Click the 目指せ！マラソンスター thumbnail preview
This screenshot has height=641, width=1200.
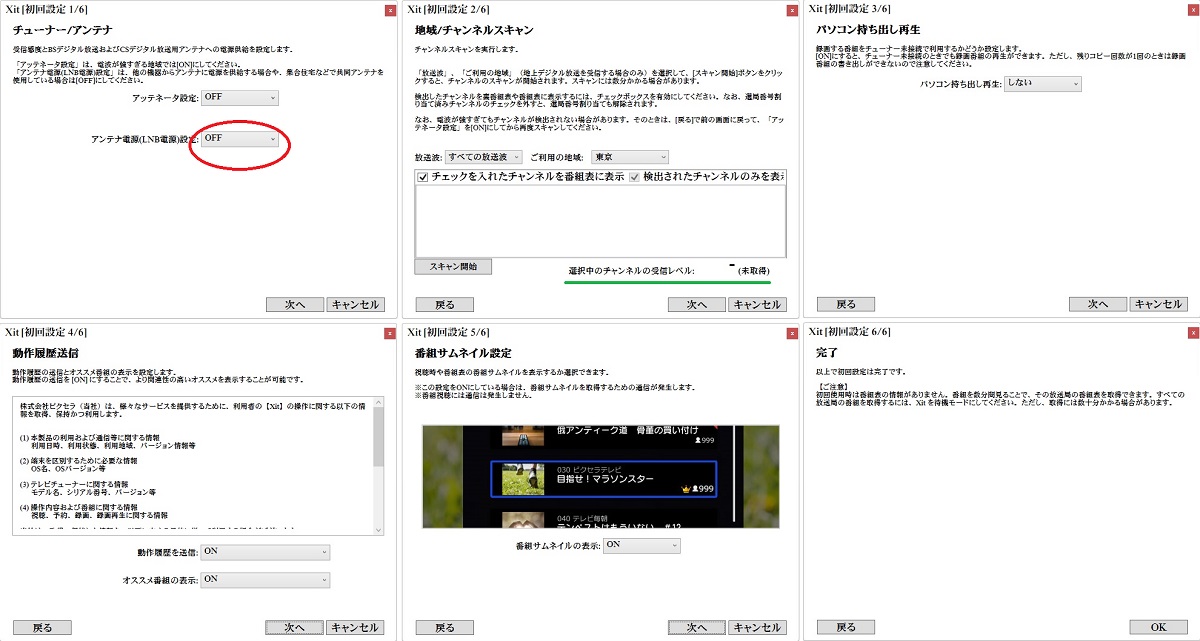(604, 477)
